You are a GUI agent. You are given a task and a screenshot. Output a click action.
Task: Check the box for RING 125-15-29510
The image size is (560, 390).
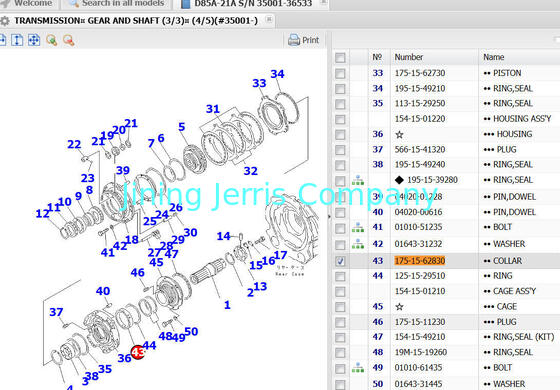coord(340,276)
